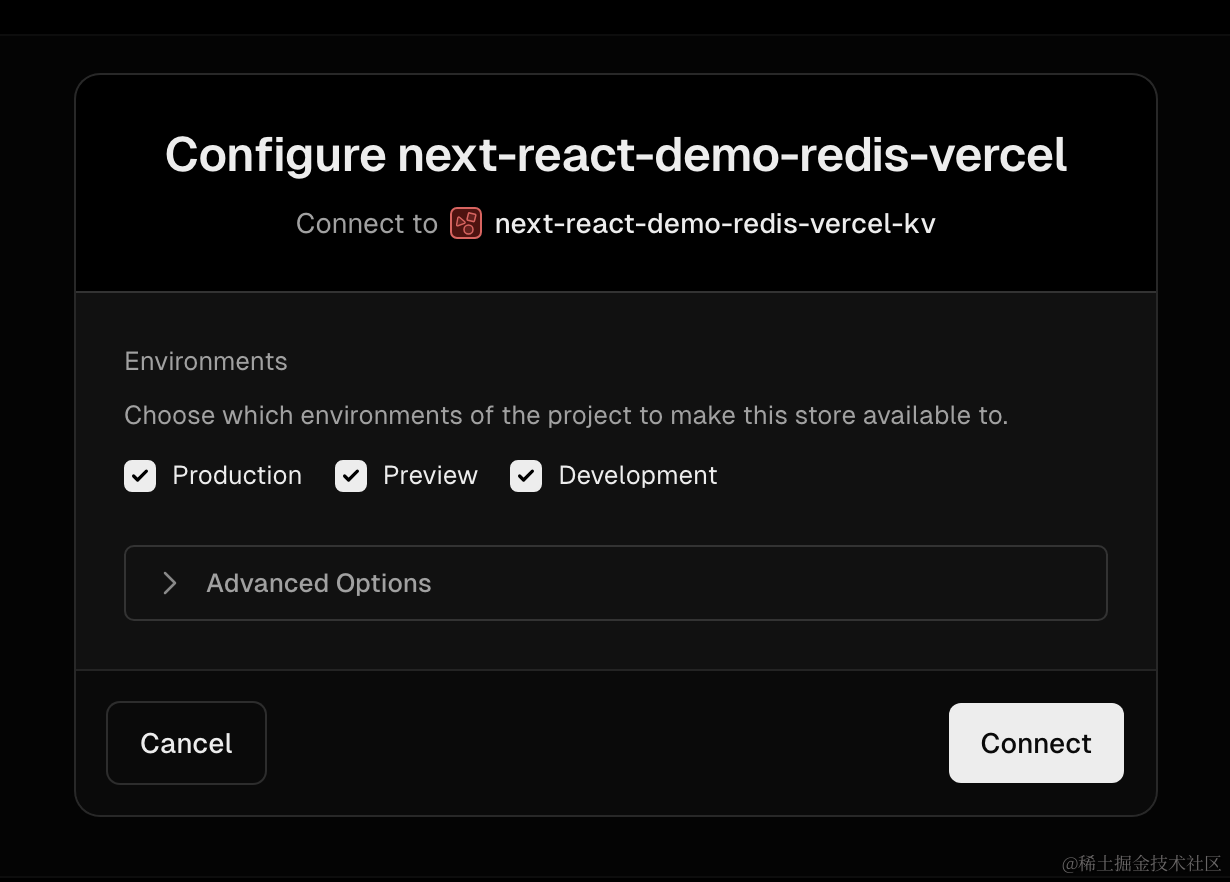Click the 'Choose which environments' description text

(x=566, y=415)
